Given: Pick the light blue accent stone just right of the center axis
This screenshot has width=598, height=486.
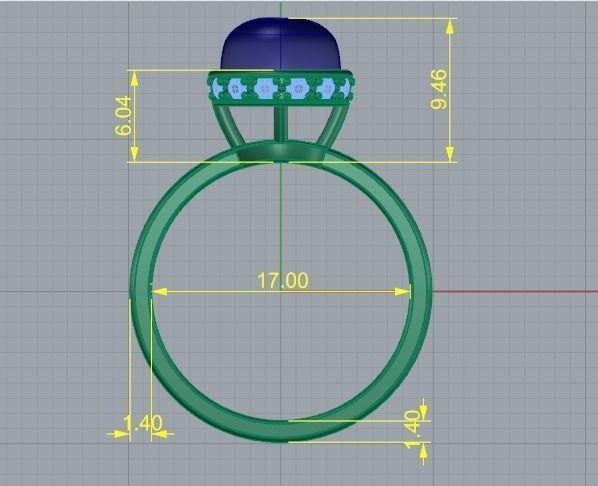Looking at the screenshot, I should [x=297, y=89].
